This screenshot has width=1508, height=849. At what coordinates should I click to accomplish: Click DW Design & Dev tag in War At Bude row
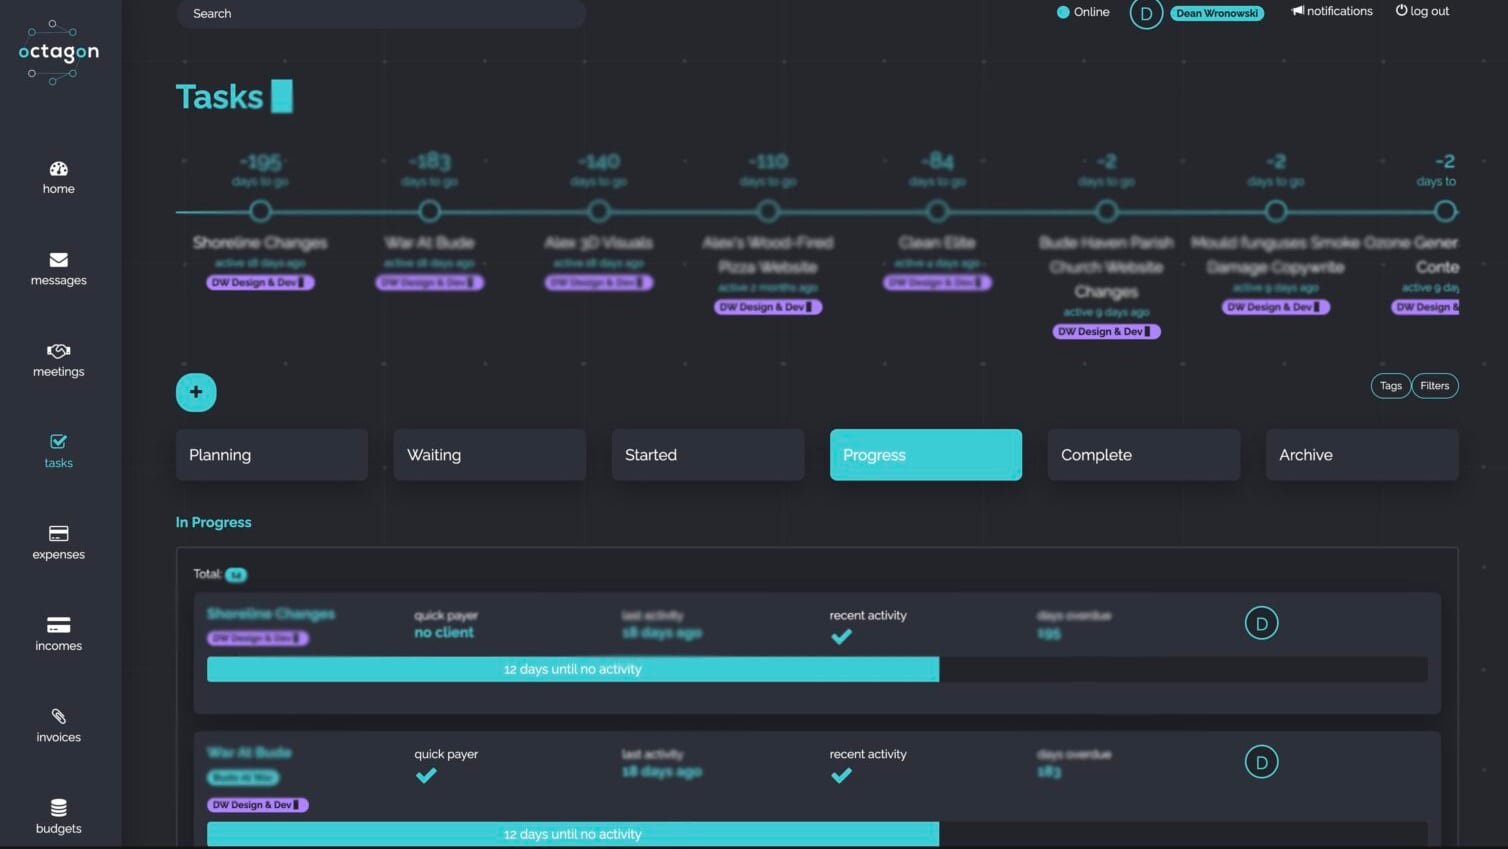point(258,805)
